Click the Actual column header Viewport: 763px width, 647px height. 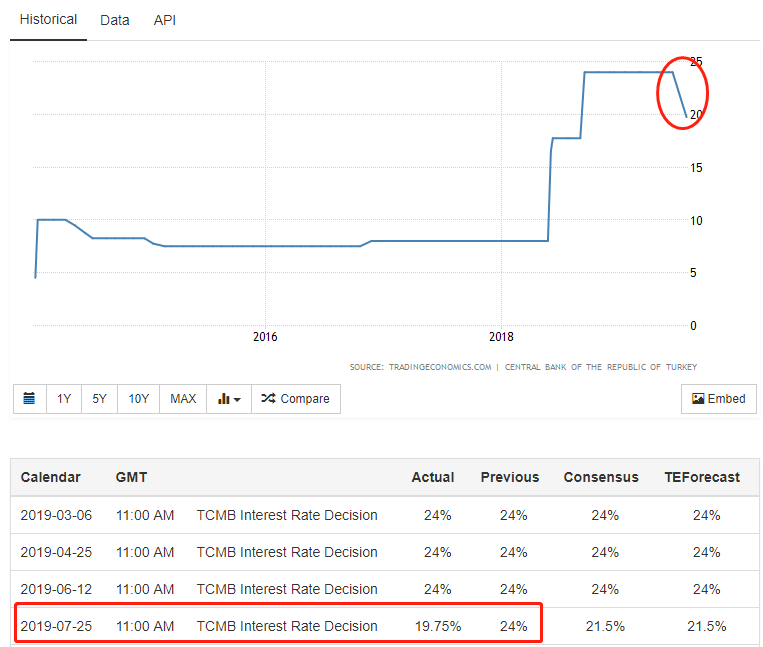point(433,477)
